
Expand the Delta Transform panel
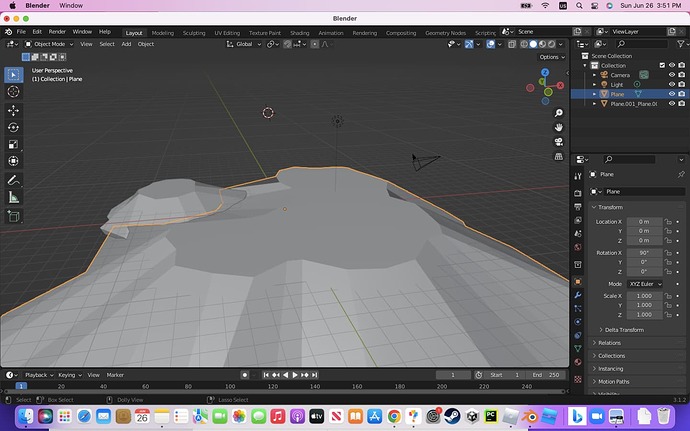tap(624, 330)
